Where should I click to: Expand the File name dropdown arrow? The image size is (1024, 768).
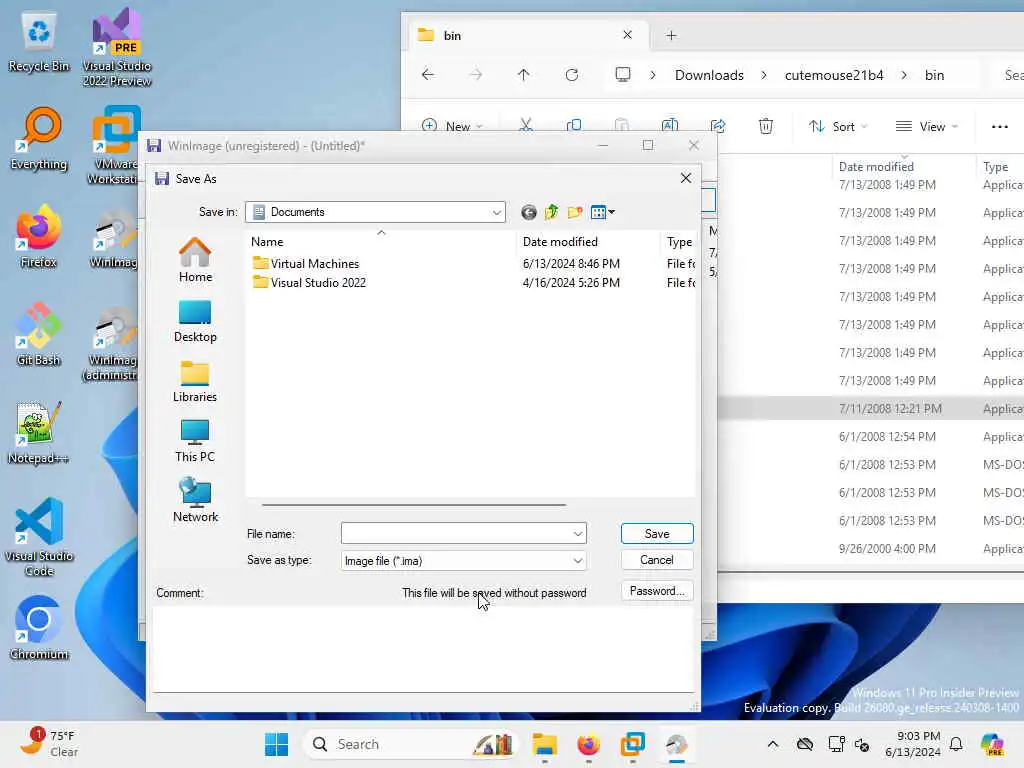(x=578, y=534)
